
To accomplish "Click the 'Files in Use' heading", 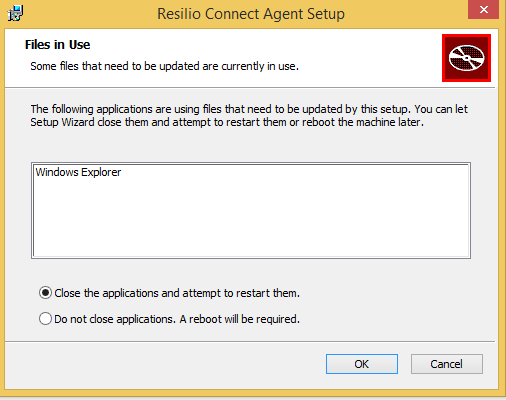I will [57, 45].
